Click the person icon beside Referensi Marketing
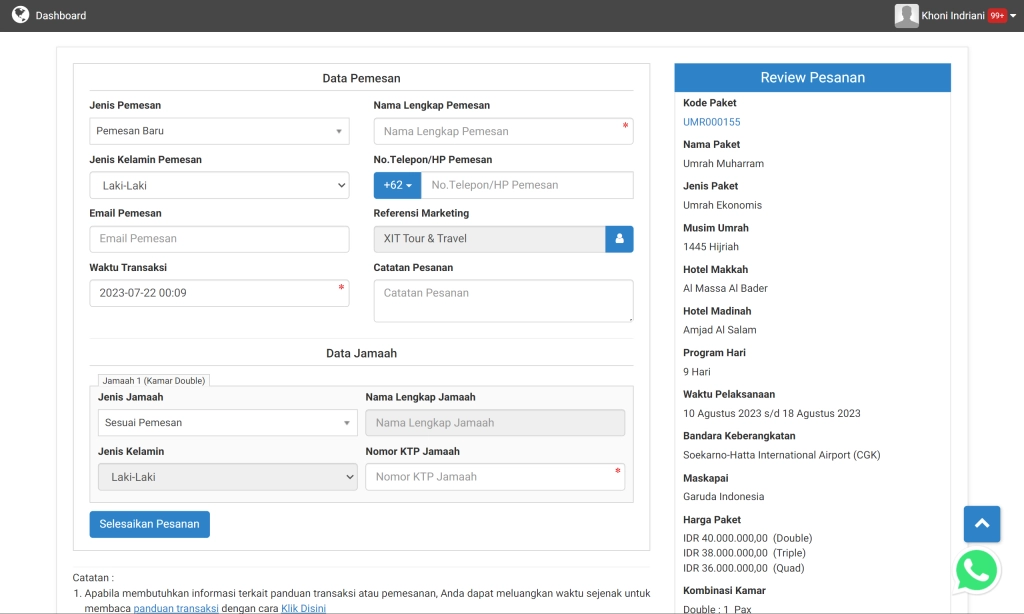Viewport: 1024px width, 614px height. [619, 239]
